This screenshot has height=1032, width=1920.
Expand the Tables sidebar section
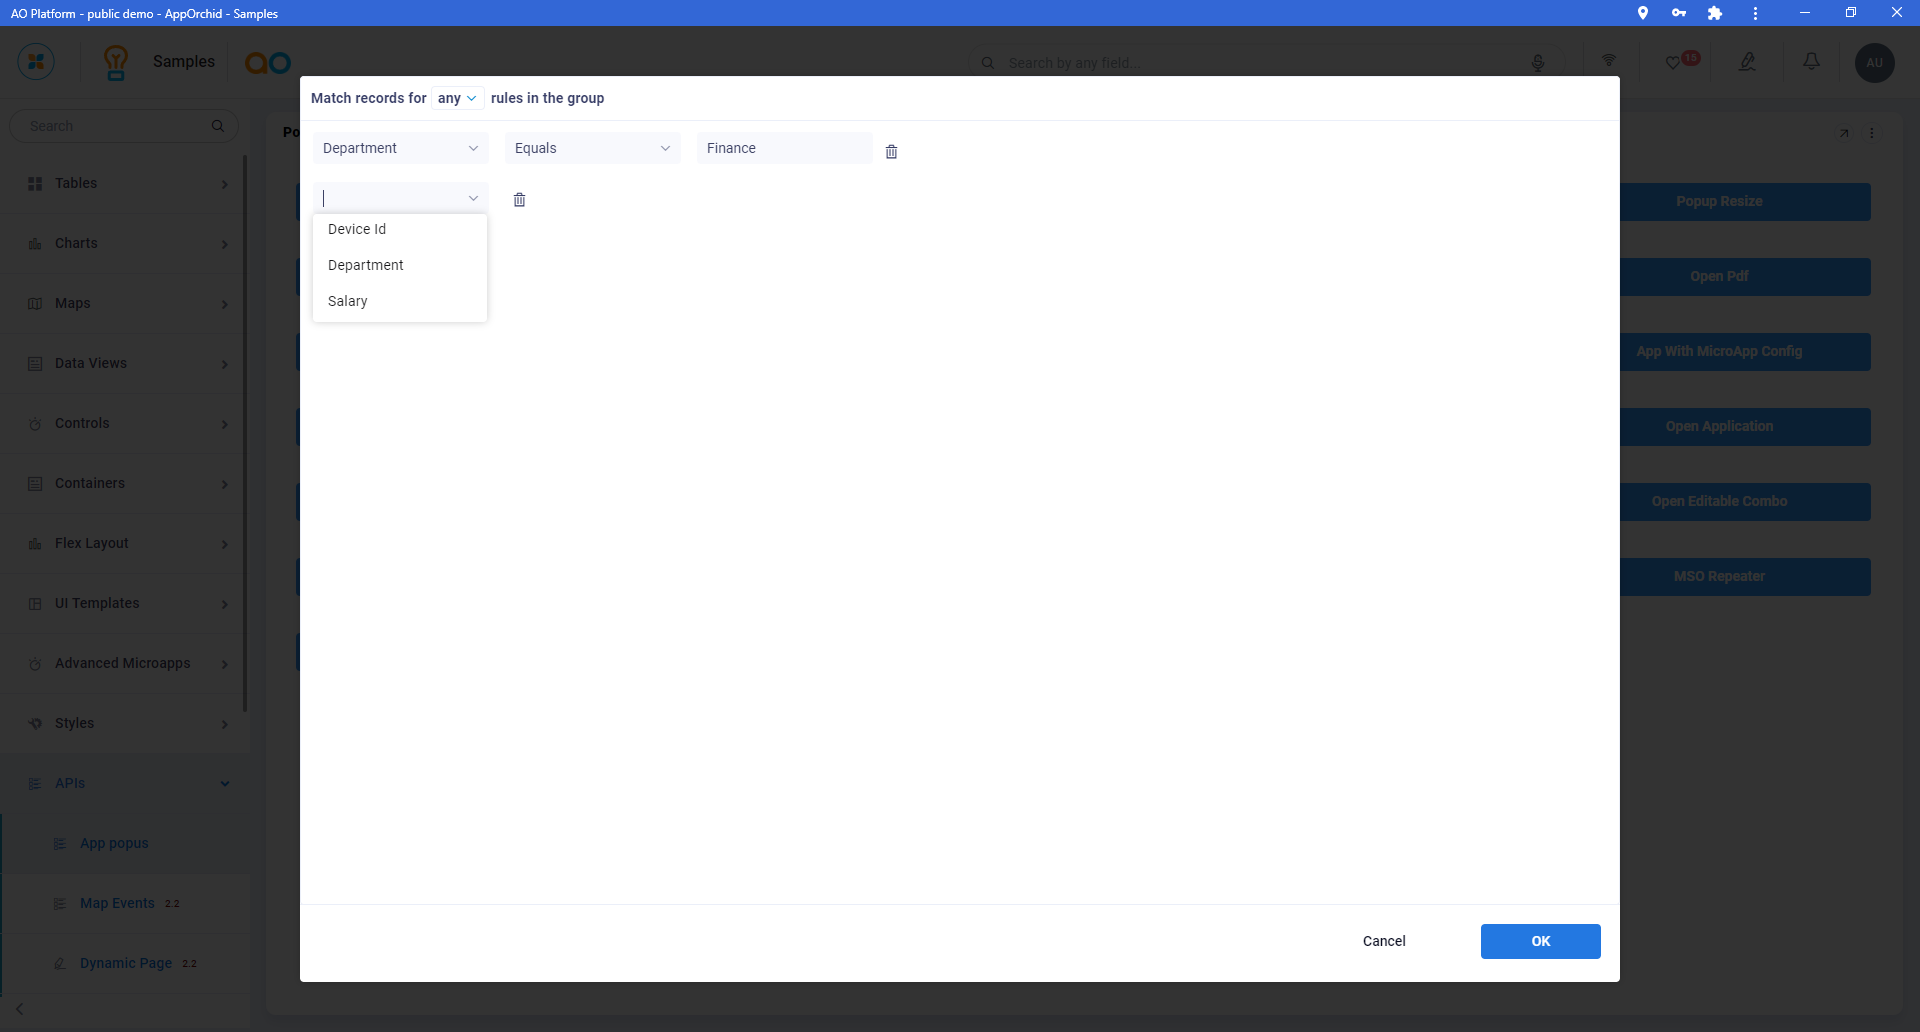pos(125,184)
